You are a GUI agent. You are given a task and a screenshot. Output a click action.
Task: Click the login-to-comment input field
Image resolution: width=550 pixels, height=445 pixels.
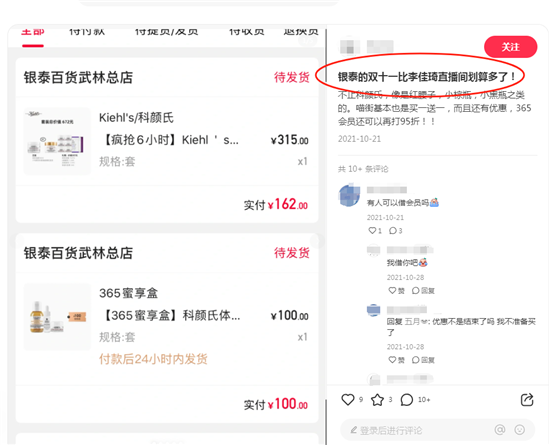coord(417,430)
